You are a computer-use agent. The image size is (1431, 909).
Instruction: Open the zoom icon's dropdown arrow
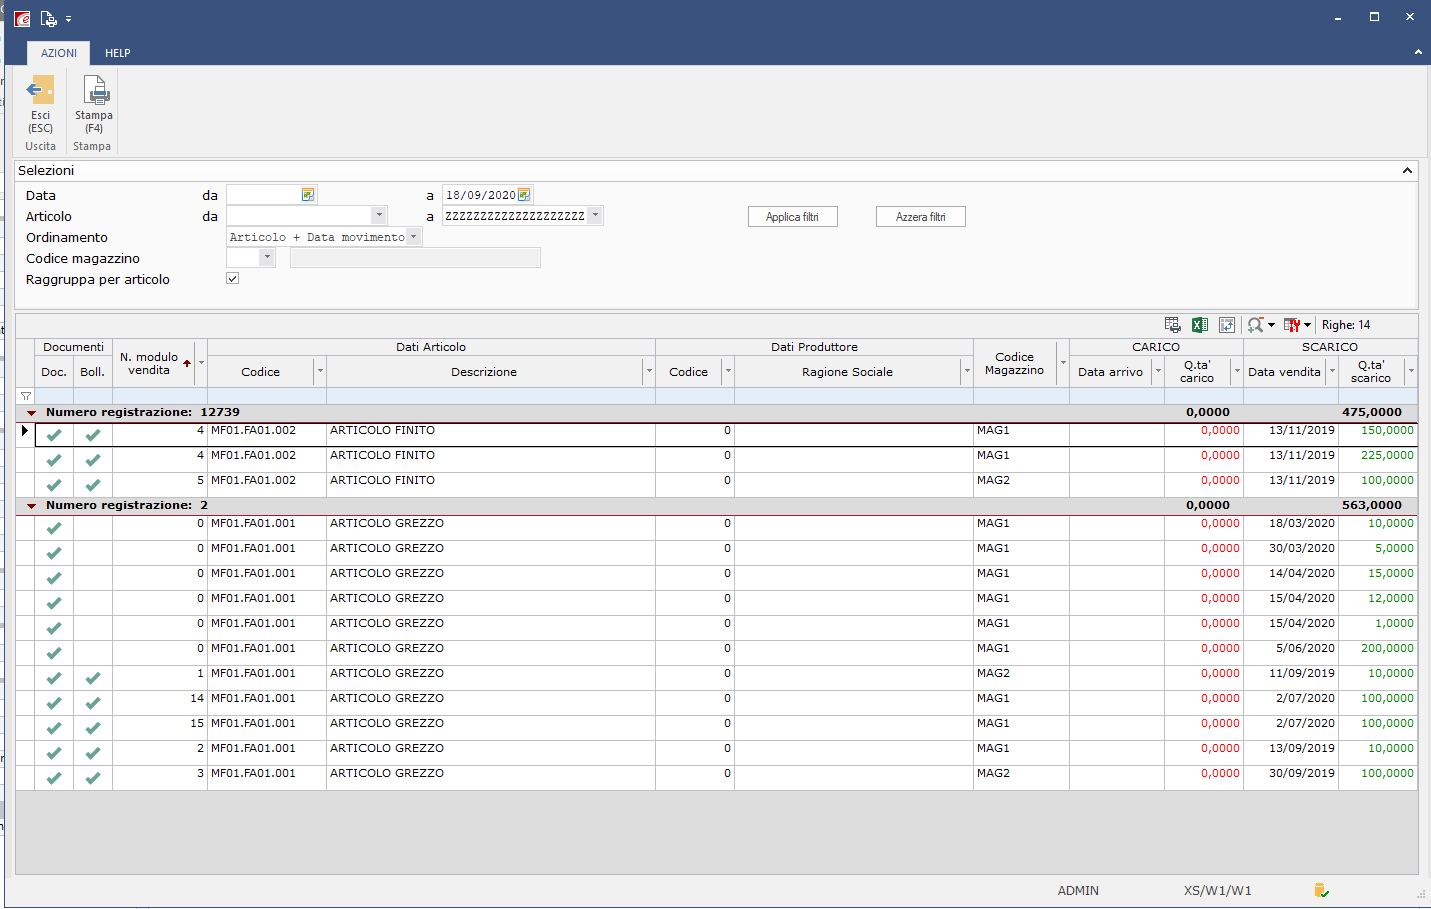click(1272, 325)
